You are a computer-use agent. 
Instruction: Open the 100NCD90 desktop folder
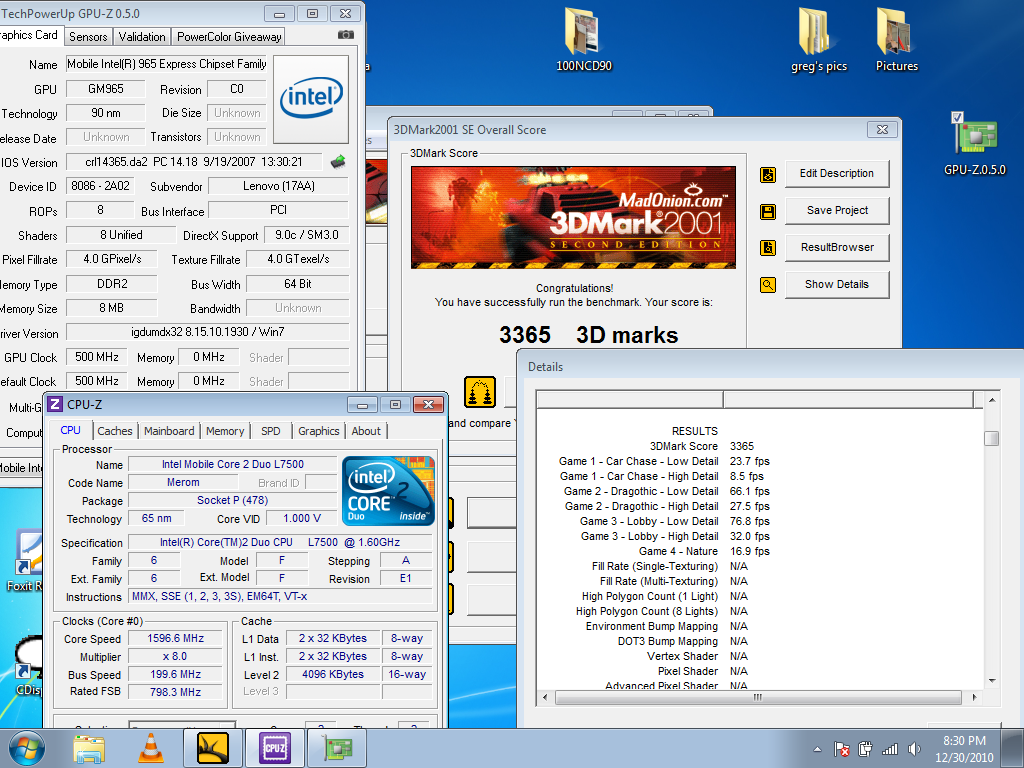[583, 40]
